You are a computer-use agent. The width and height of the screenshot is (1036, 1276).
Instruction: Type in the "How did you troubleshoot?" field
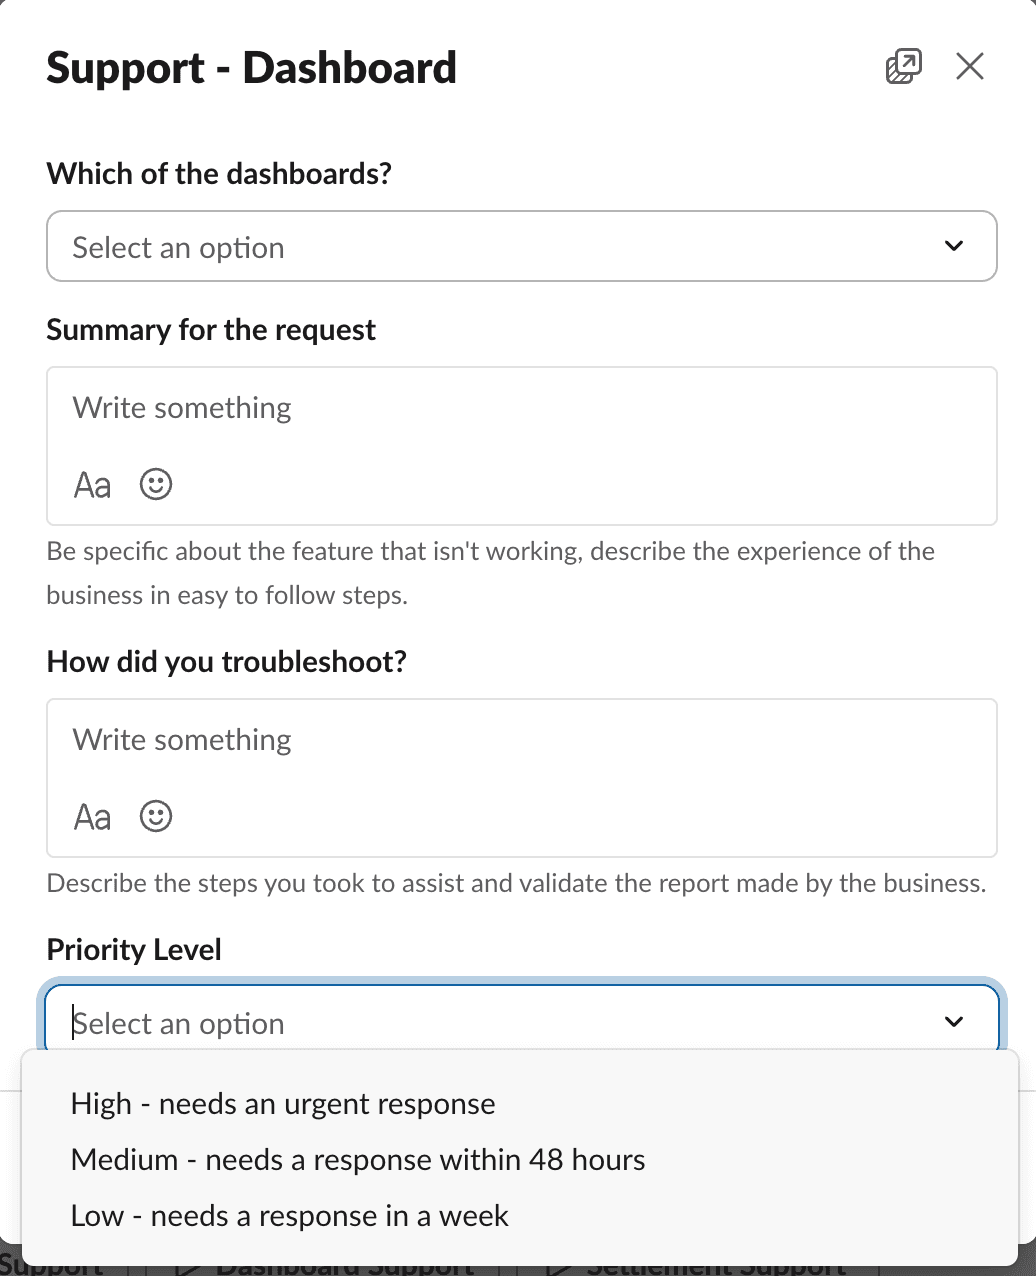(x=520, y=741)
